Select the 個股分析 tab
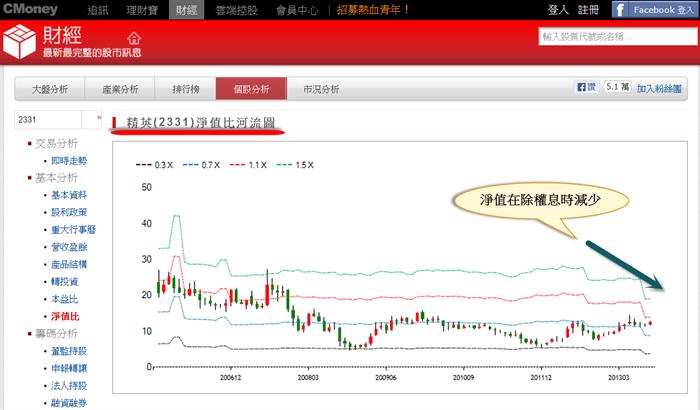Image resolution: width=700 pixels, height=410 pixels. tap(251, 89)
